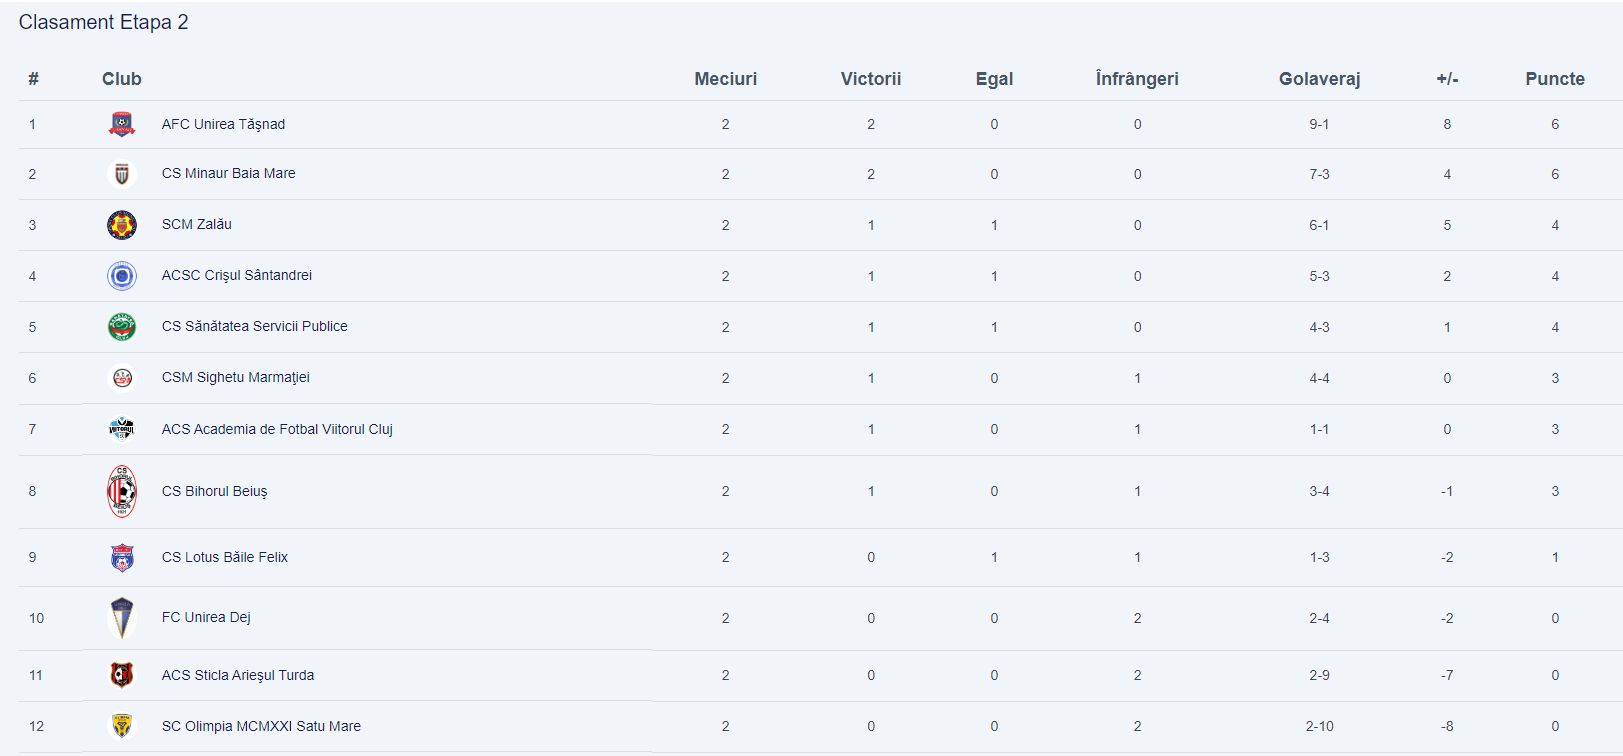The height and width of the screenshot is (756, 1623).
Task: Click the SCM Zalău club logo
Action: click(122, 225)
